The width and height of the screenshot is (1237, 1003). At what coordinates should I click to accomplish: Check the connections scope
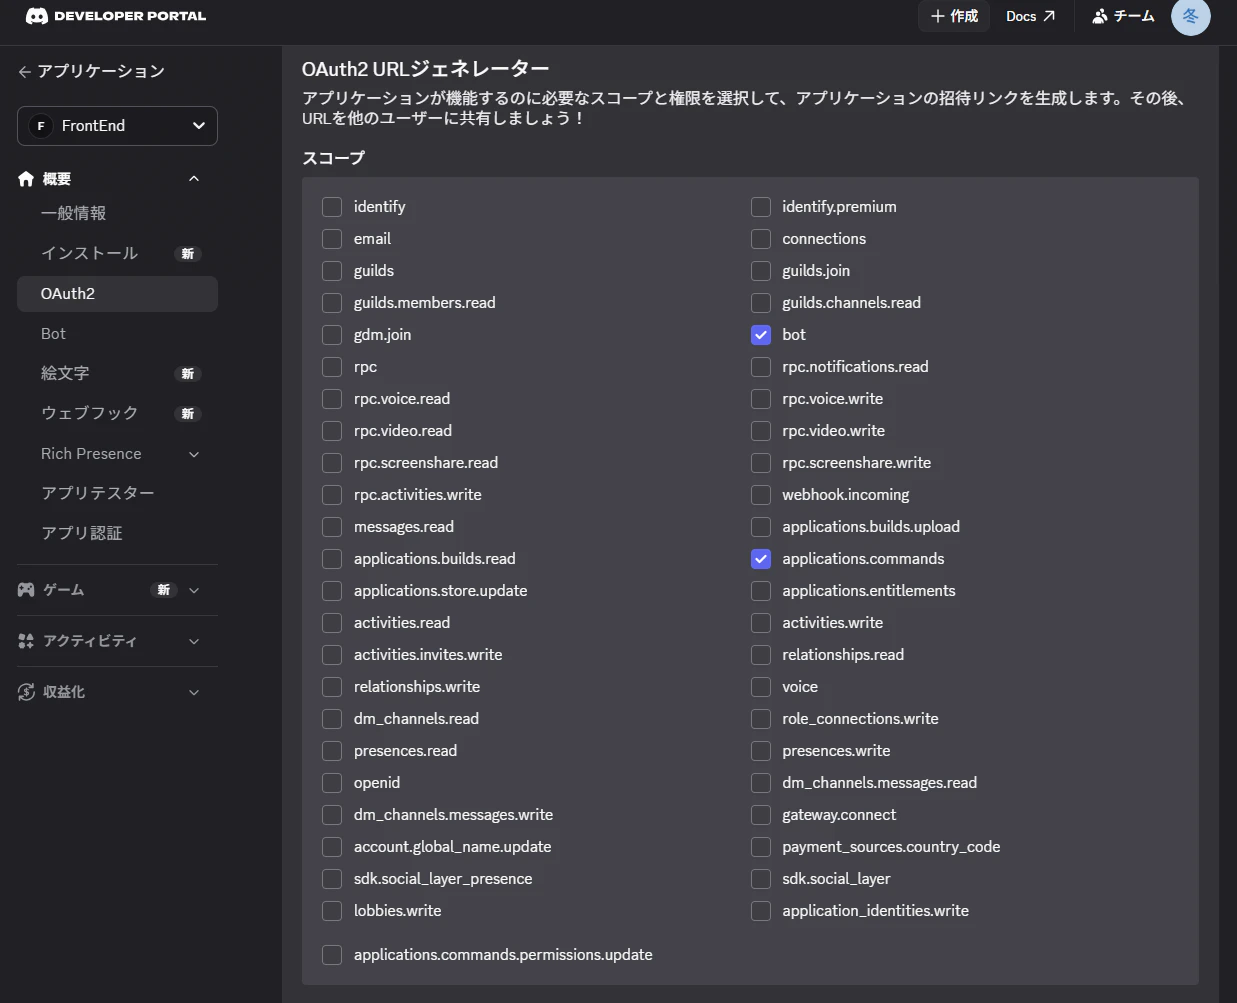[x=761, y=239]
